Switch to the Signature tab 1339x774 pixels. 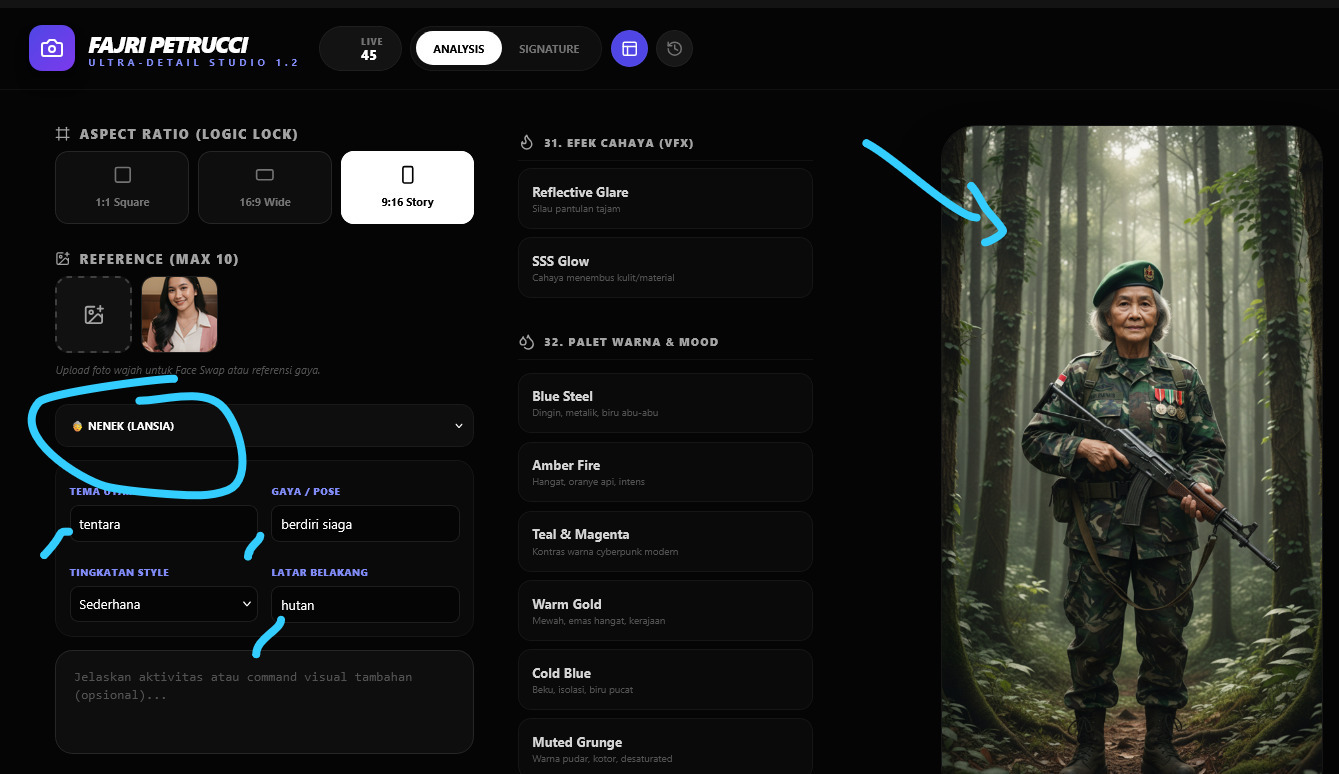click(x=549, y=48)
